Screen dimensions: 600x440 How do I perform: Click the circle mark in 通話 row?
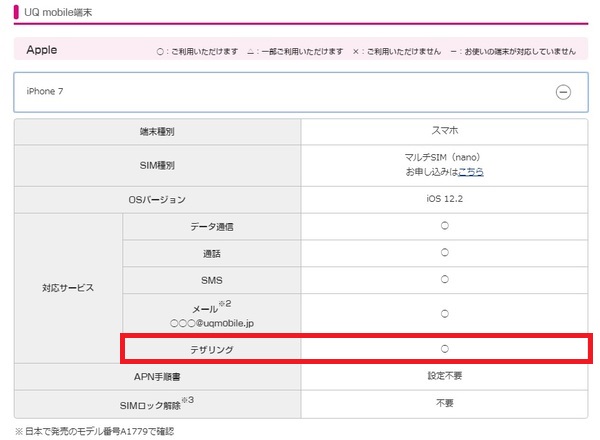coord(445,253)
